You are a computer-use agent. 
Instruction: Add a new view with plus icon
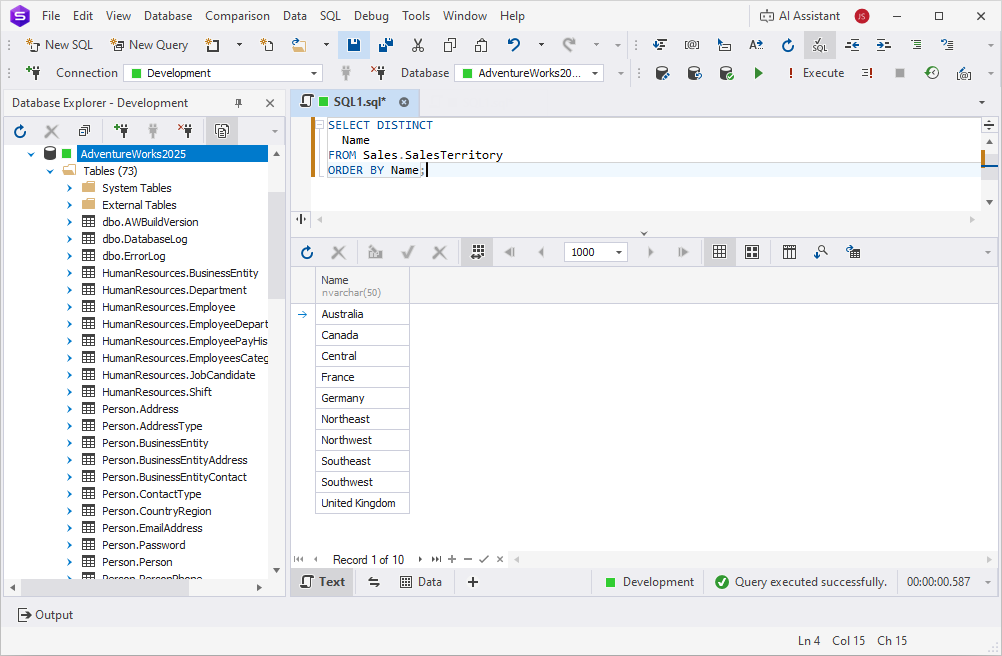473,582
